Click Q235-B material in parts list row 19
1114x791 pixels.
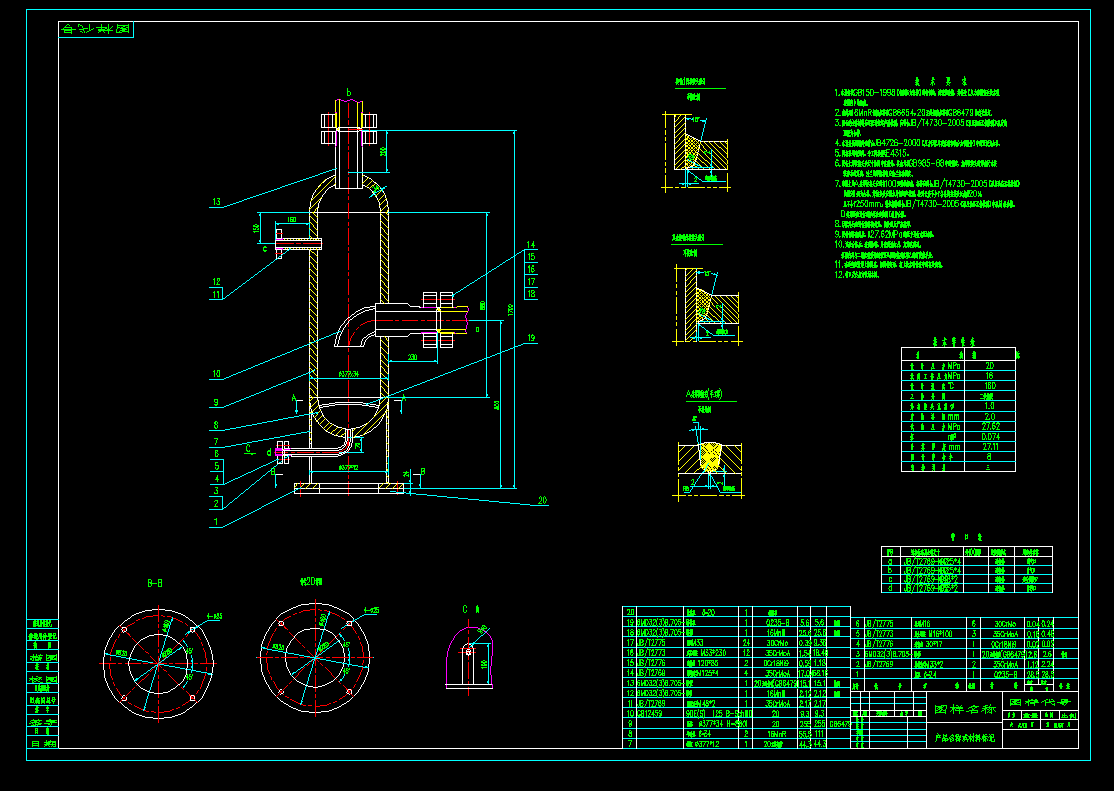point(773,622)
